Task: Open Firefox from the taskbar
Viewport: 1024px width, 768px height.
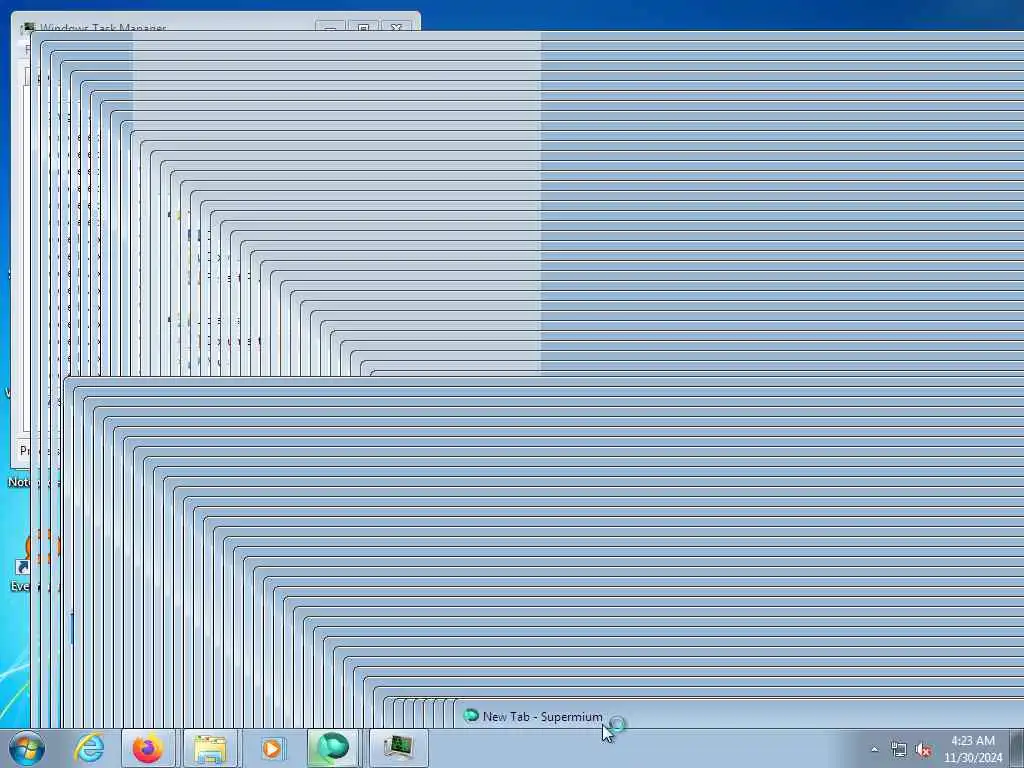Action: [148, 748]
